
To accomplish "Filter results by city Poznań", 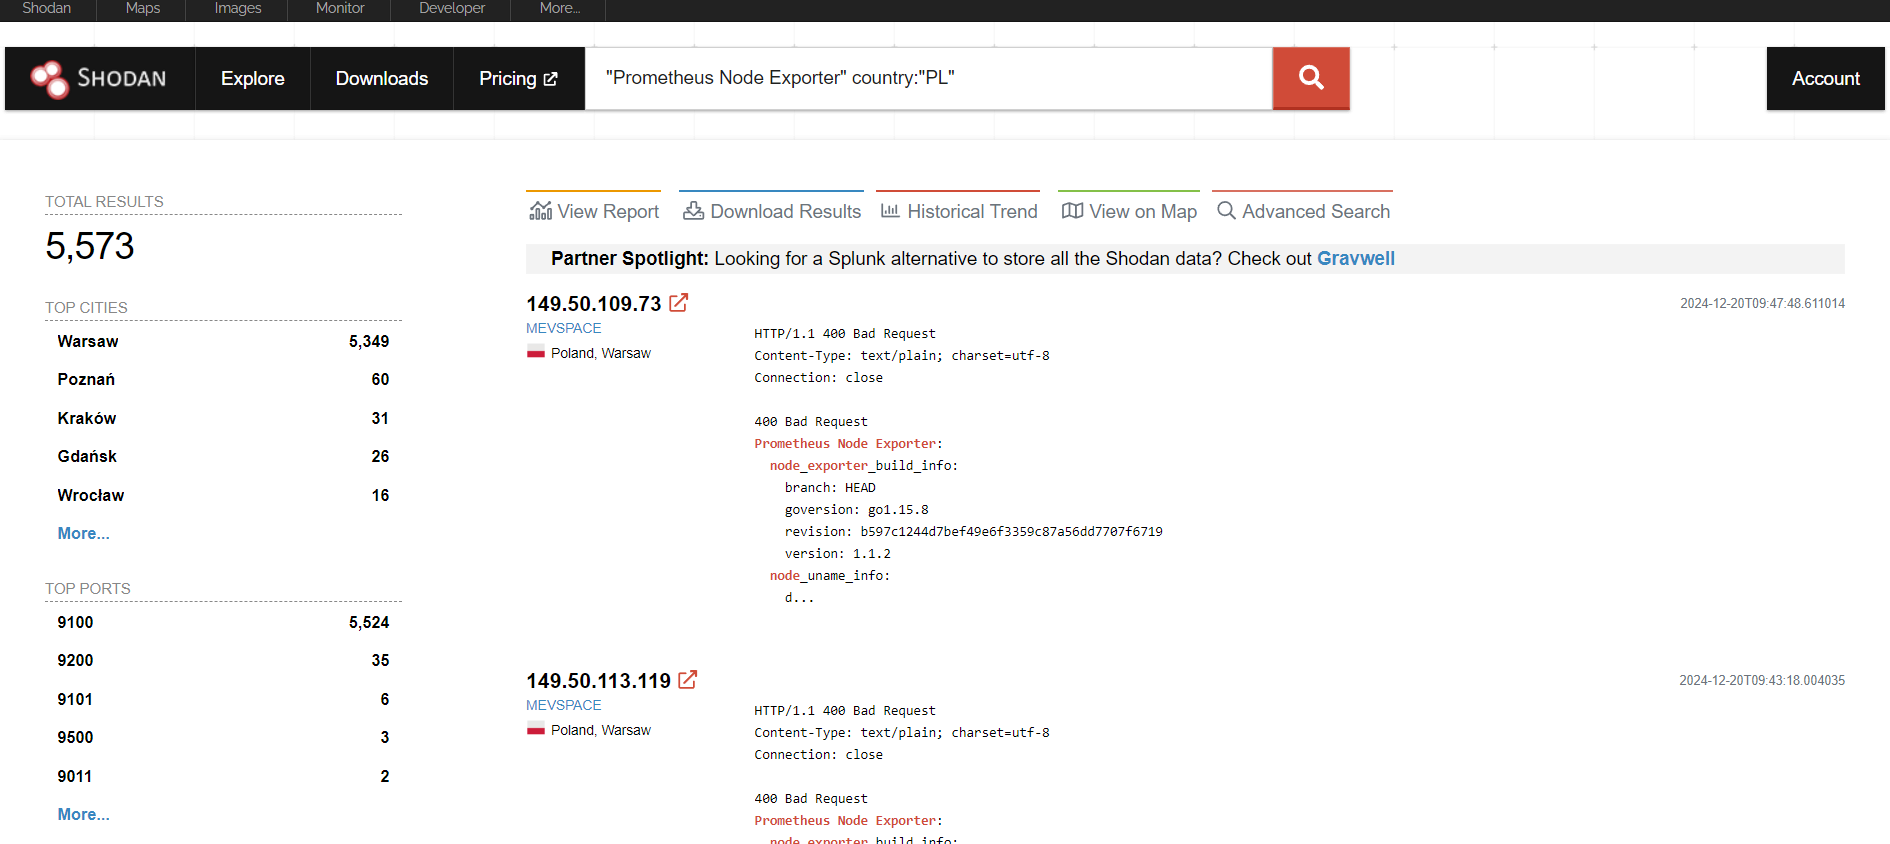I will point(86,379).
